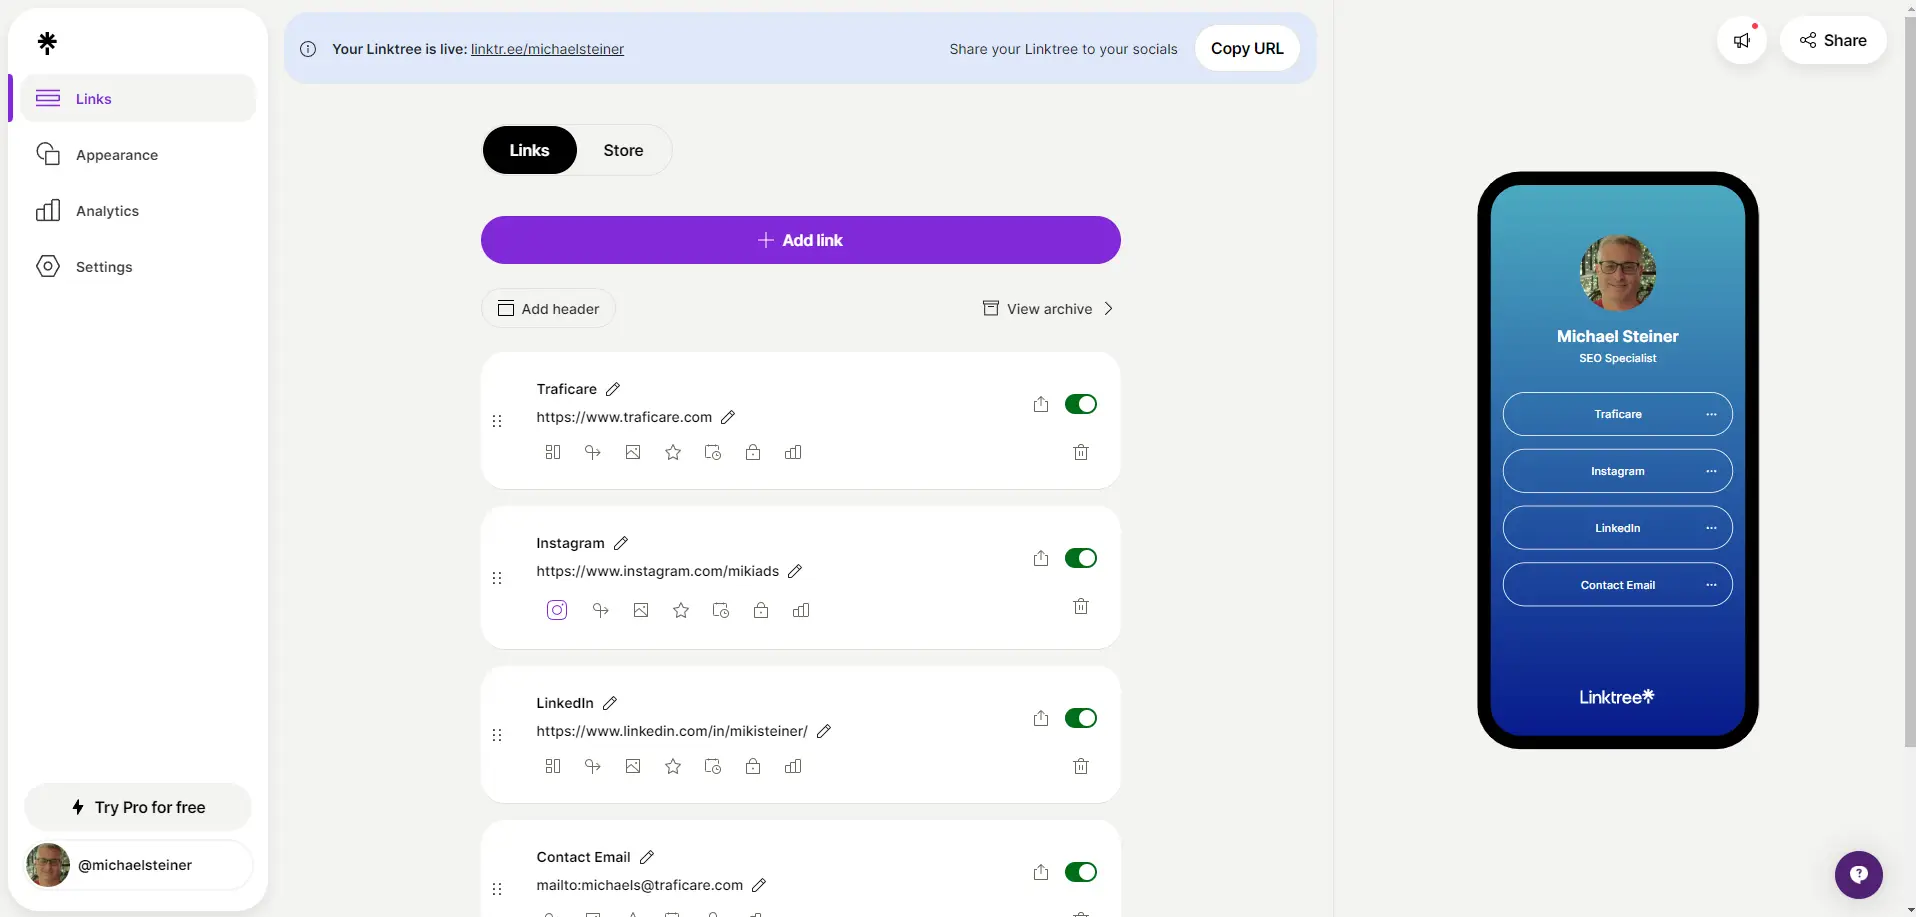Screen dimensions: 1916x917
Task: Open Contact Email three-dot menu in preview
Action: click(1711, 585)
